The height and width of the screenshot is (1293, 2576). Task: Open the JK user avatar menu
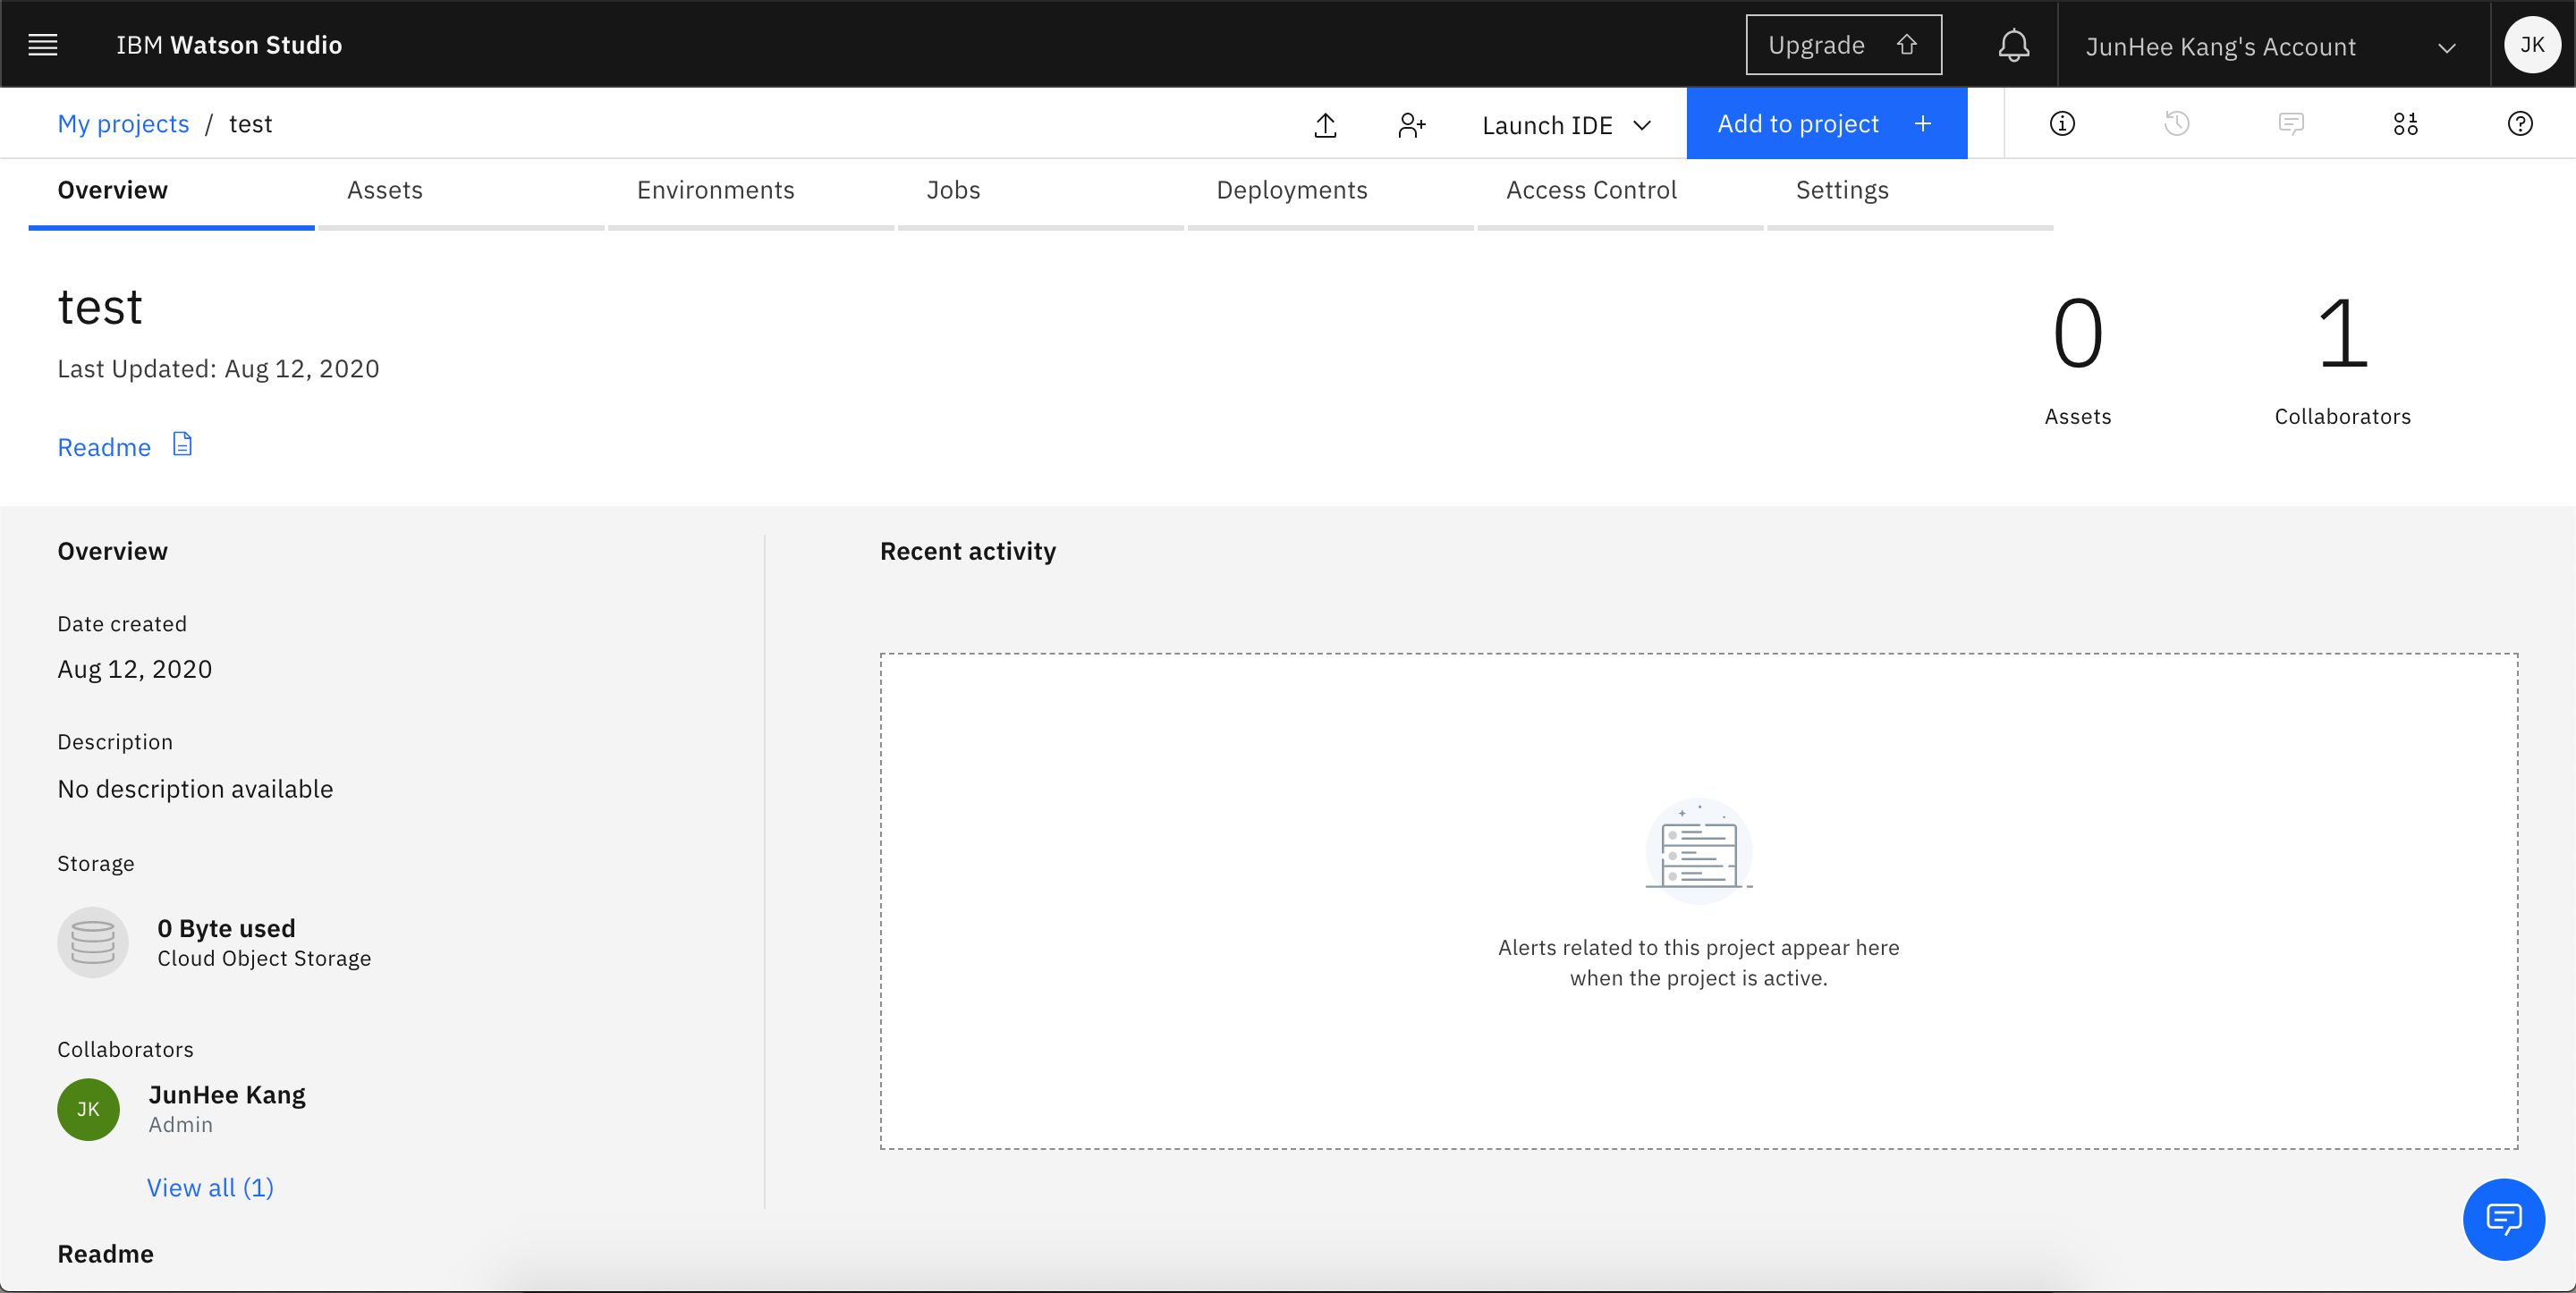pos(2532,45)
